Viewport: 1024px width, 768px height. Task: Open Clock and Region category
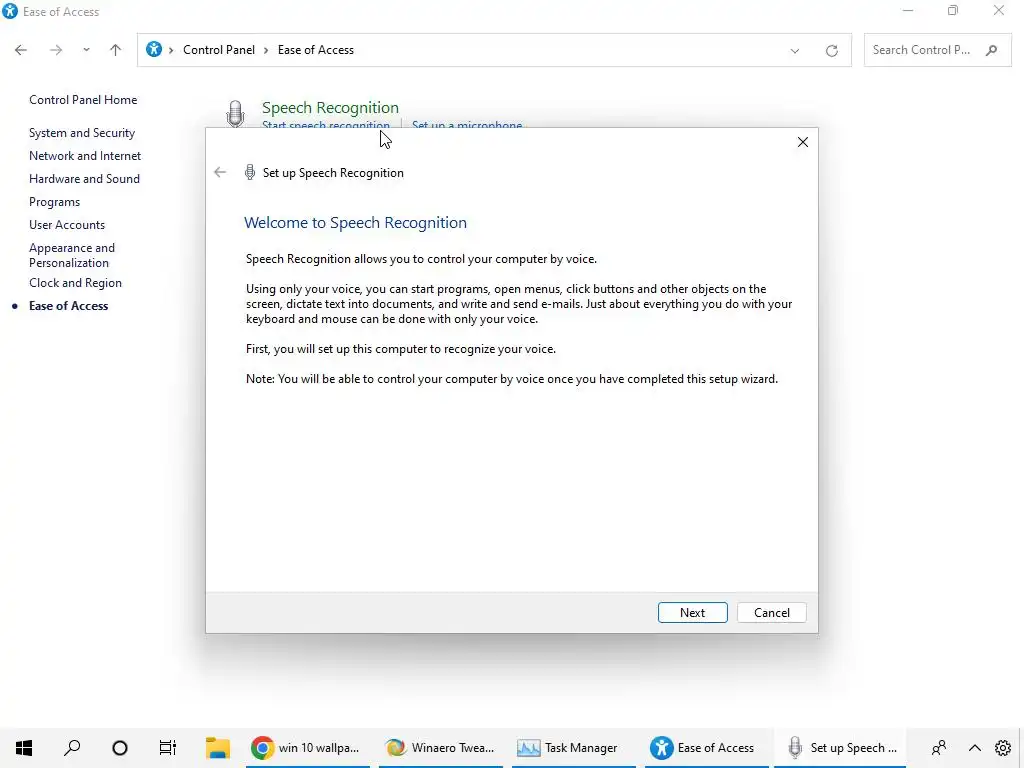(75, 283)
